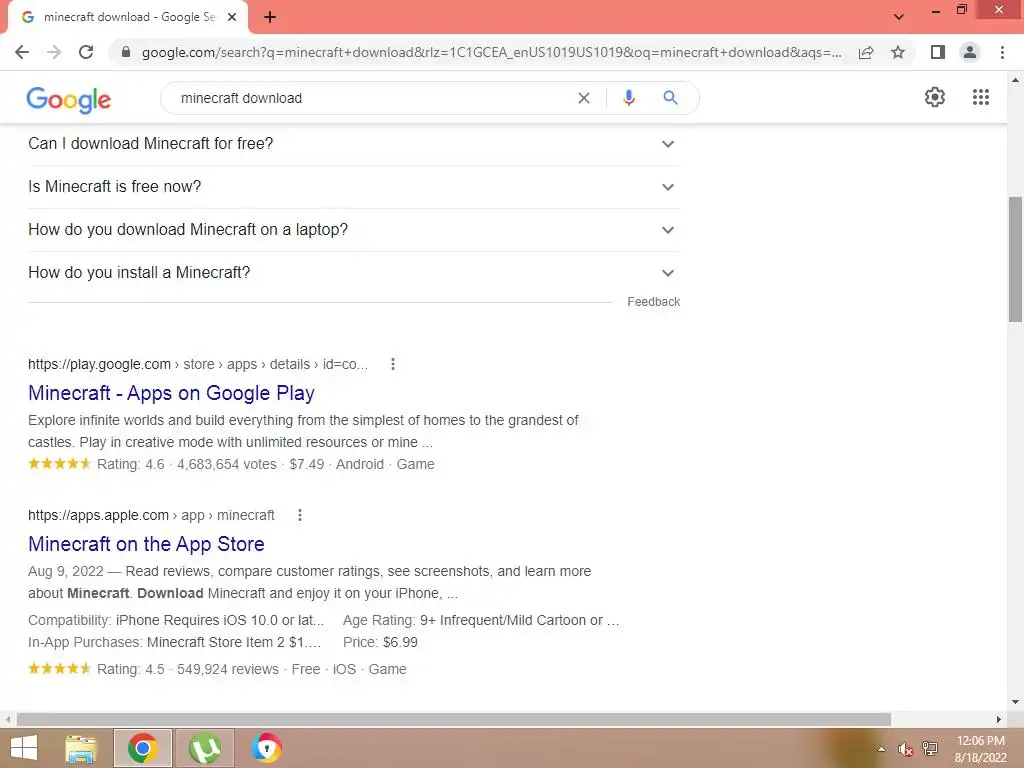The width and height of the screenshot is (1024, 768).
Task: Click the '549,924 reviews' text
Action: 227,669
